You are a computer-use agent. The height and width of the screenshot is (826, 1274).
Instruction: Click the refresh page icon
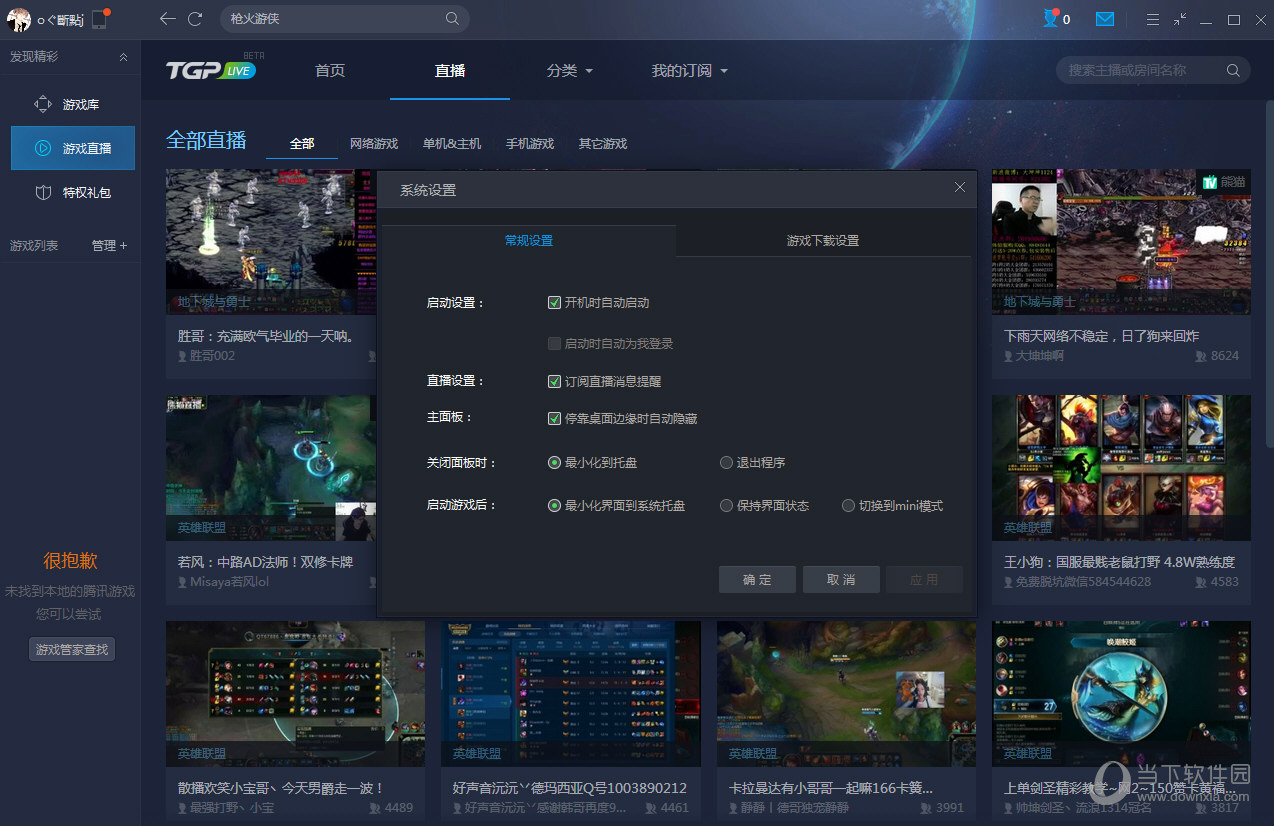[195, 19]
